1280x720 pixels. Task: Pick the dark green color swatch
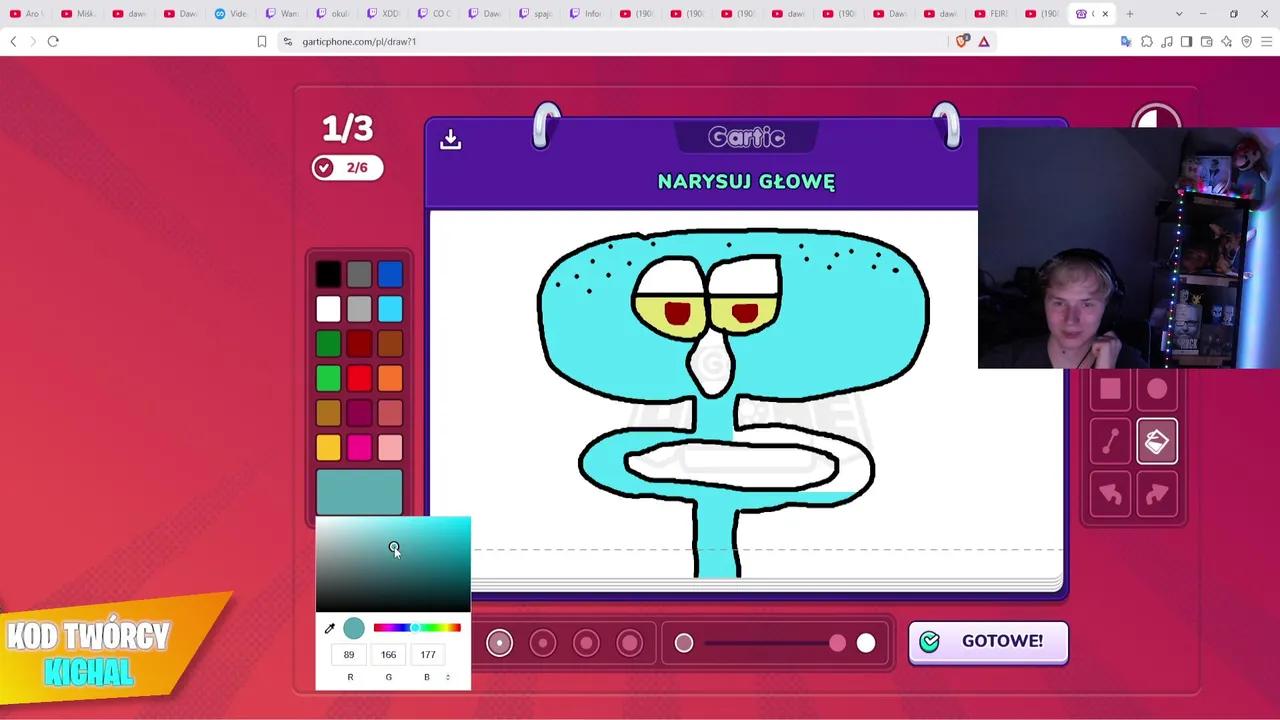tap(328, 344)
